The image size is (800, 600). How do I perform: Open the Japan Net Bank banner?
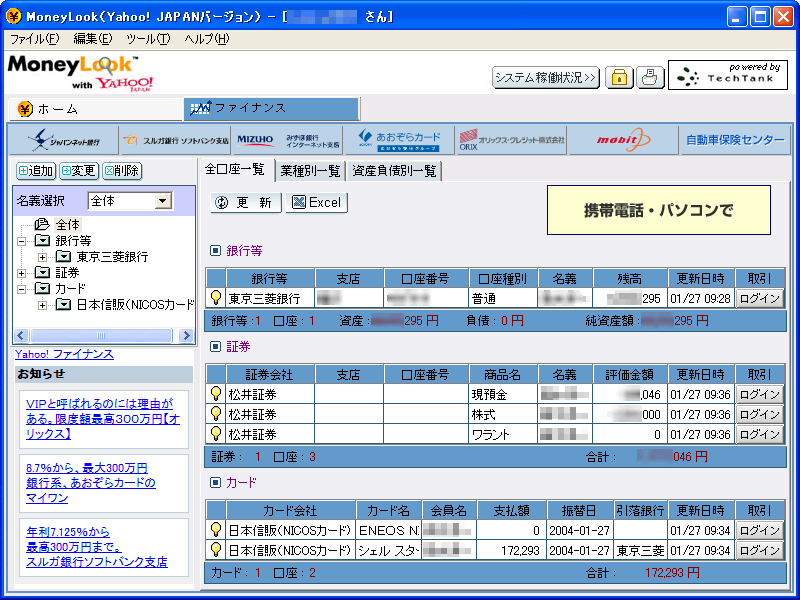64,140
